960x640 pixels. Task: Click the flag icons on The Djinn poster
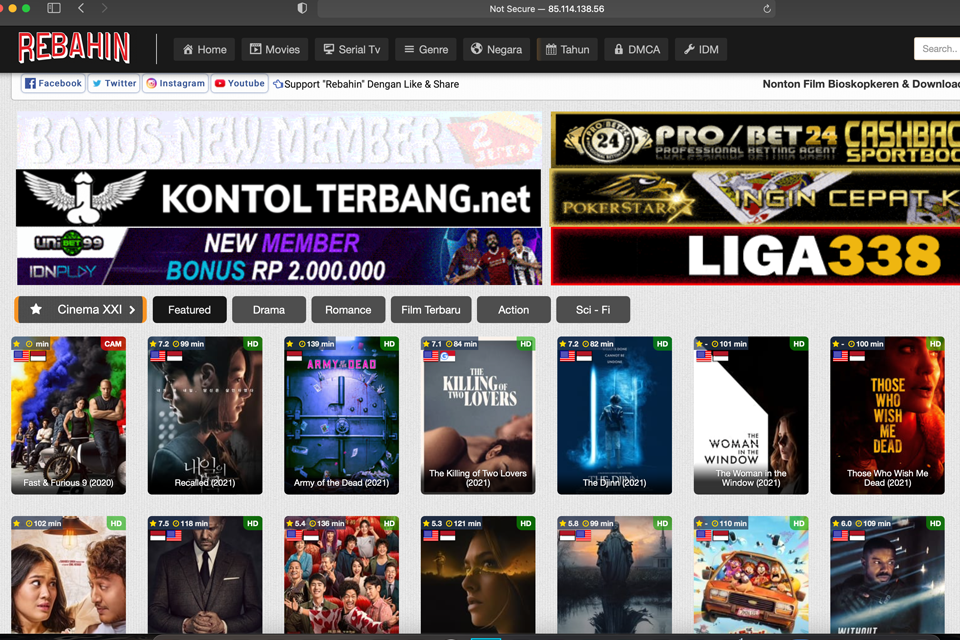tap(576, 356)
